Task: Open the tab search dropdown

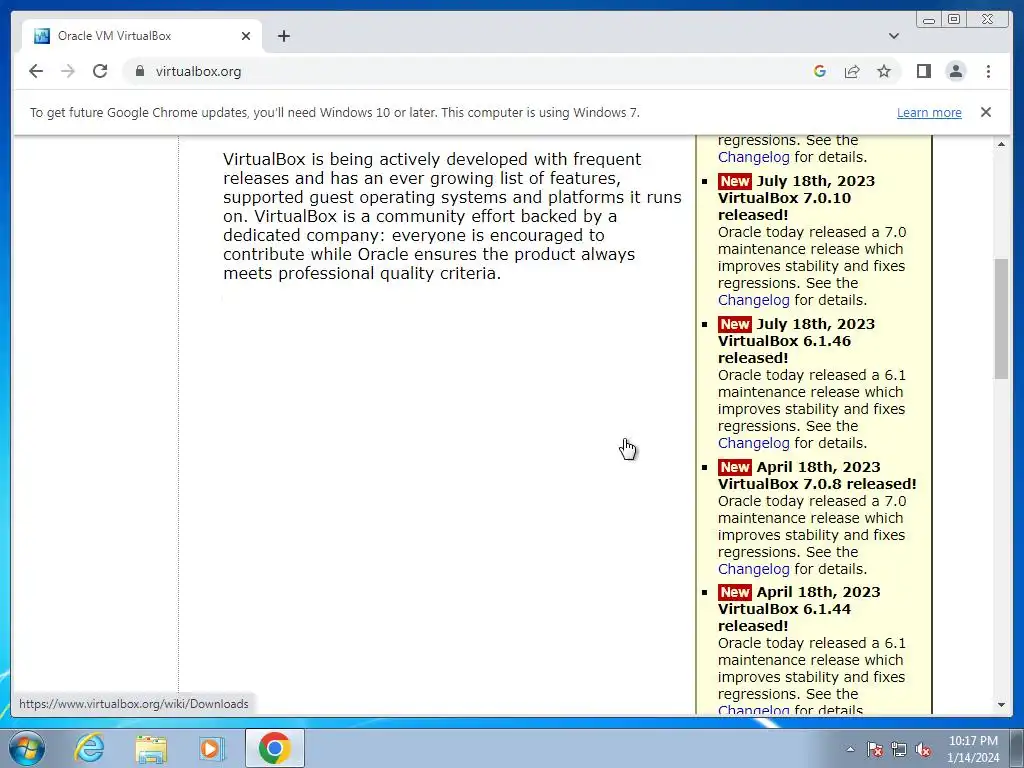Action: (894, 36)
